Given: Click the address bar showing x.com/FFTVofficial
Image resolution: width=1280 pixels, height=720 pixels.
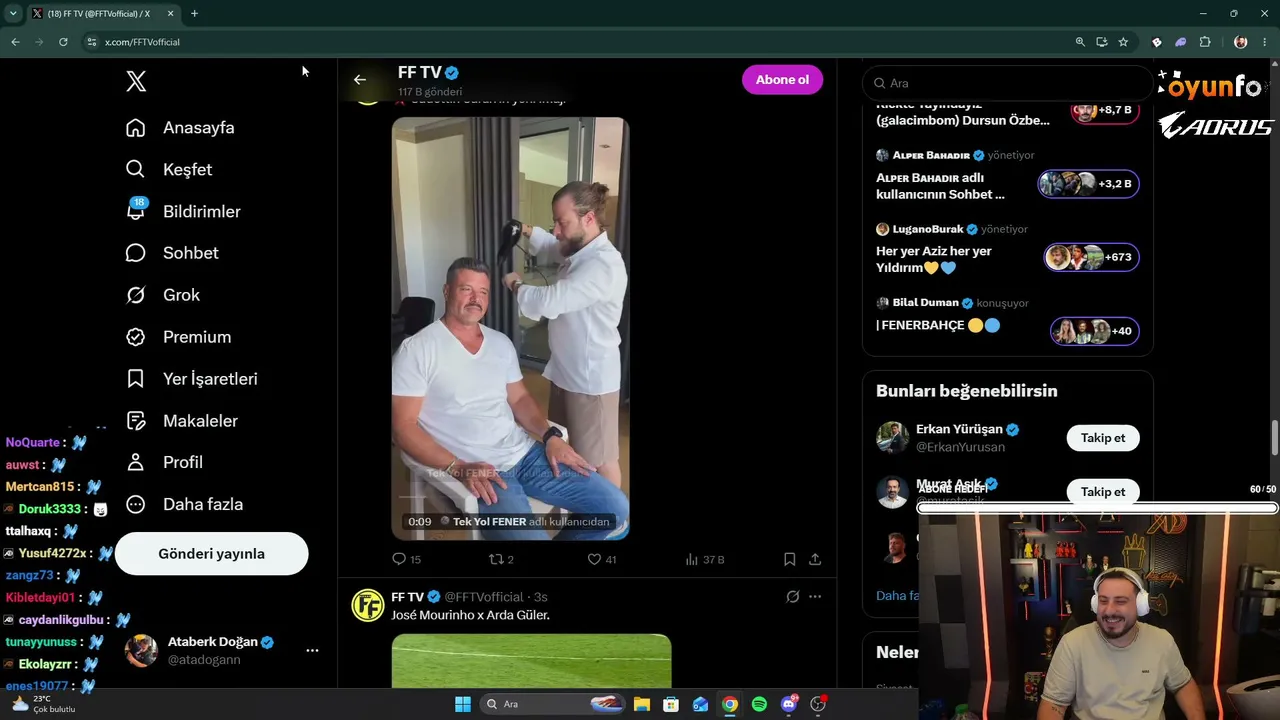Looking at the screenshot, I should click(x=142, y=42).
